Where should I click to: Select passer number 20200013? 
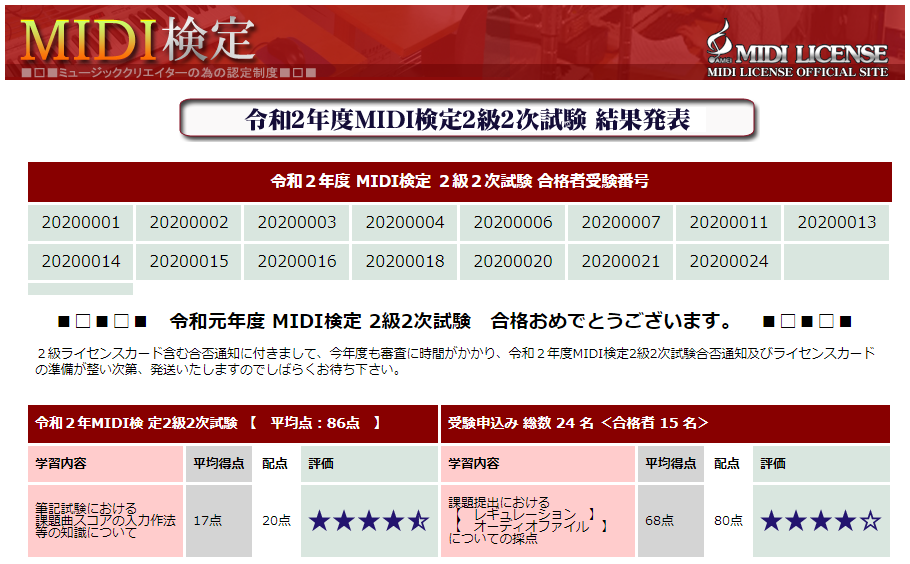click(x=836, y=223)
